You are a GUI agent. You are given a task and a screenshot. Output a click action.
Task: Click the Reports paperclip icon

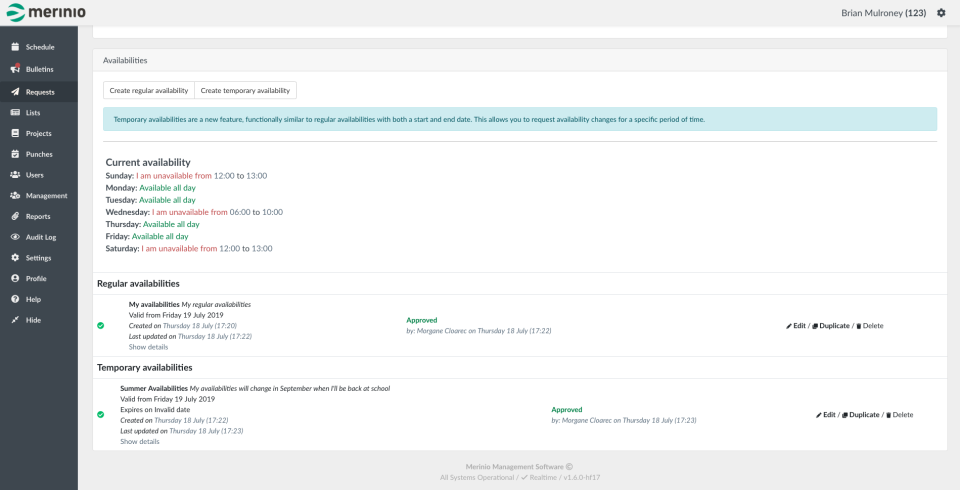click(x=15, y=216)
